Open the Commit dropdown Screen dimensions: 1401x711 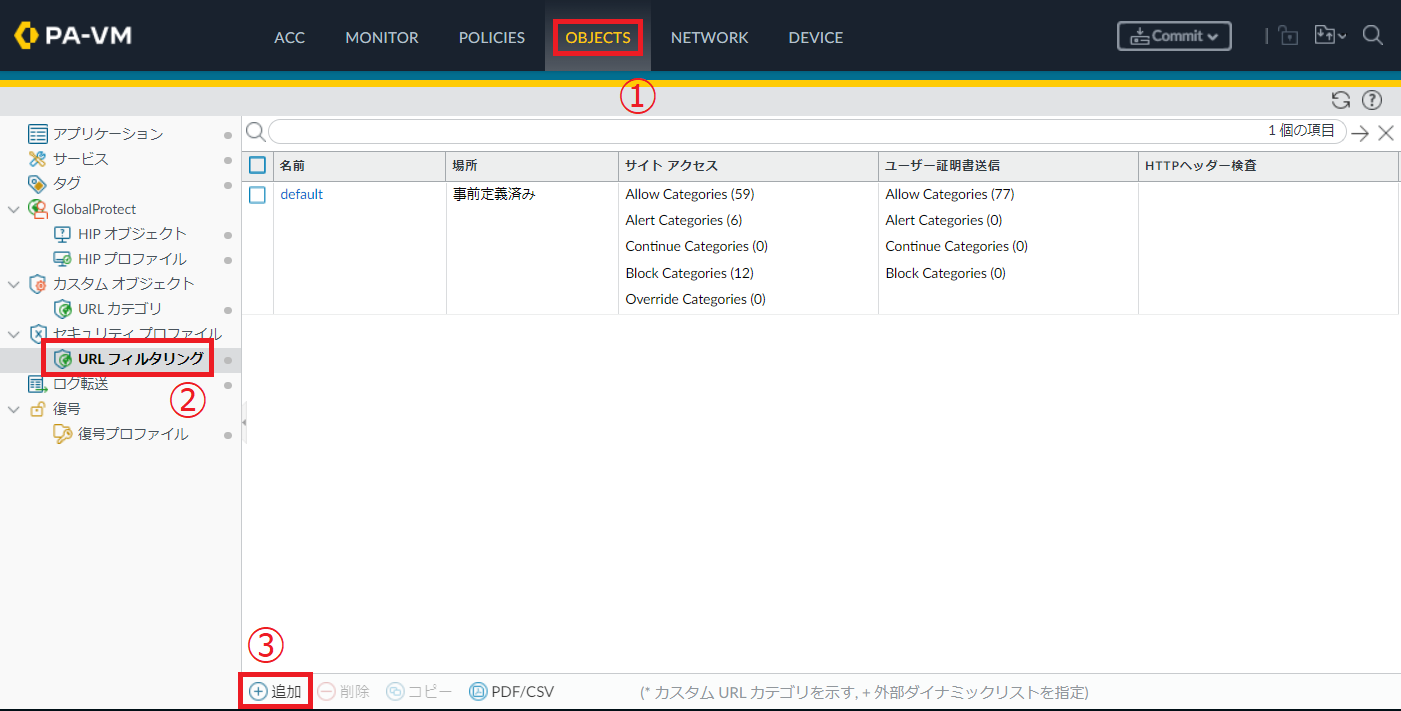(1174, 36)
